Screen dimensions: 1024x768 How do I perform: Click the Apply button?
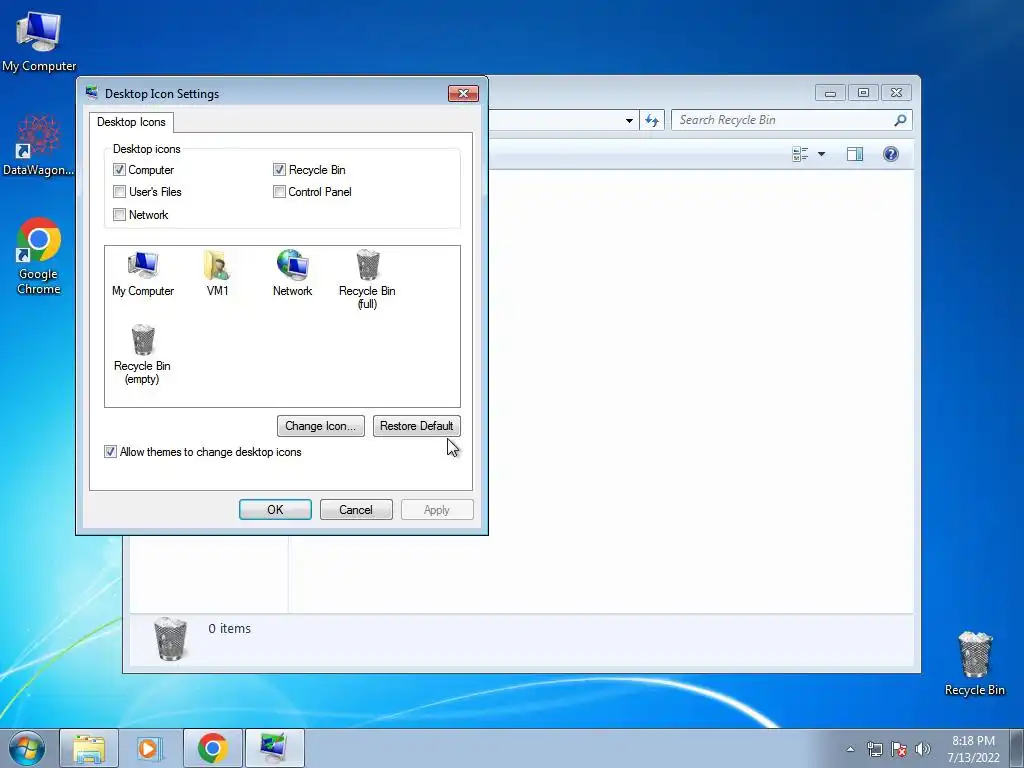437,509
